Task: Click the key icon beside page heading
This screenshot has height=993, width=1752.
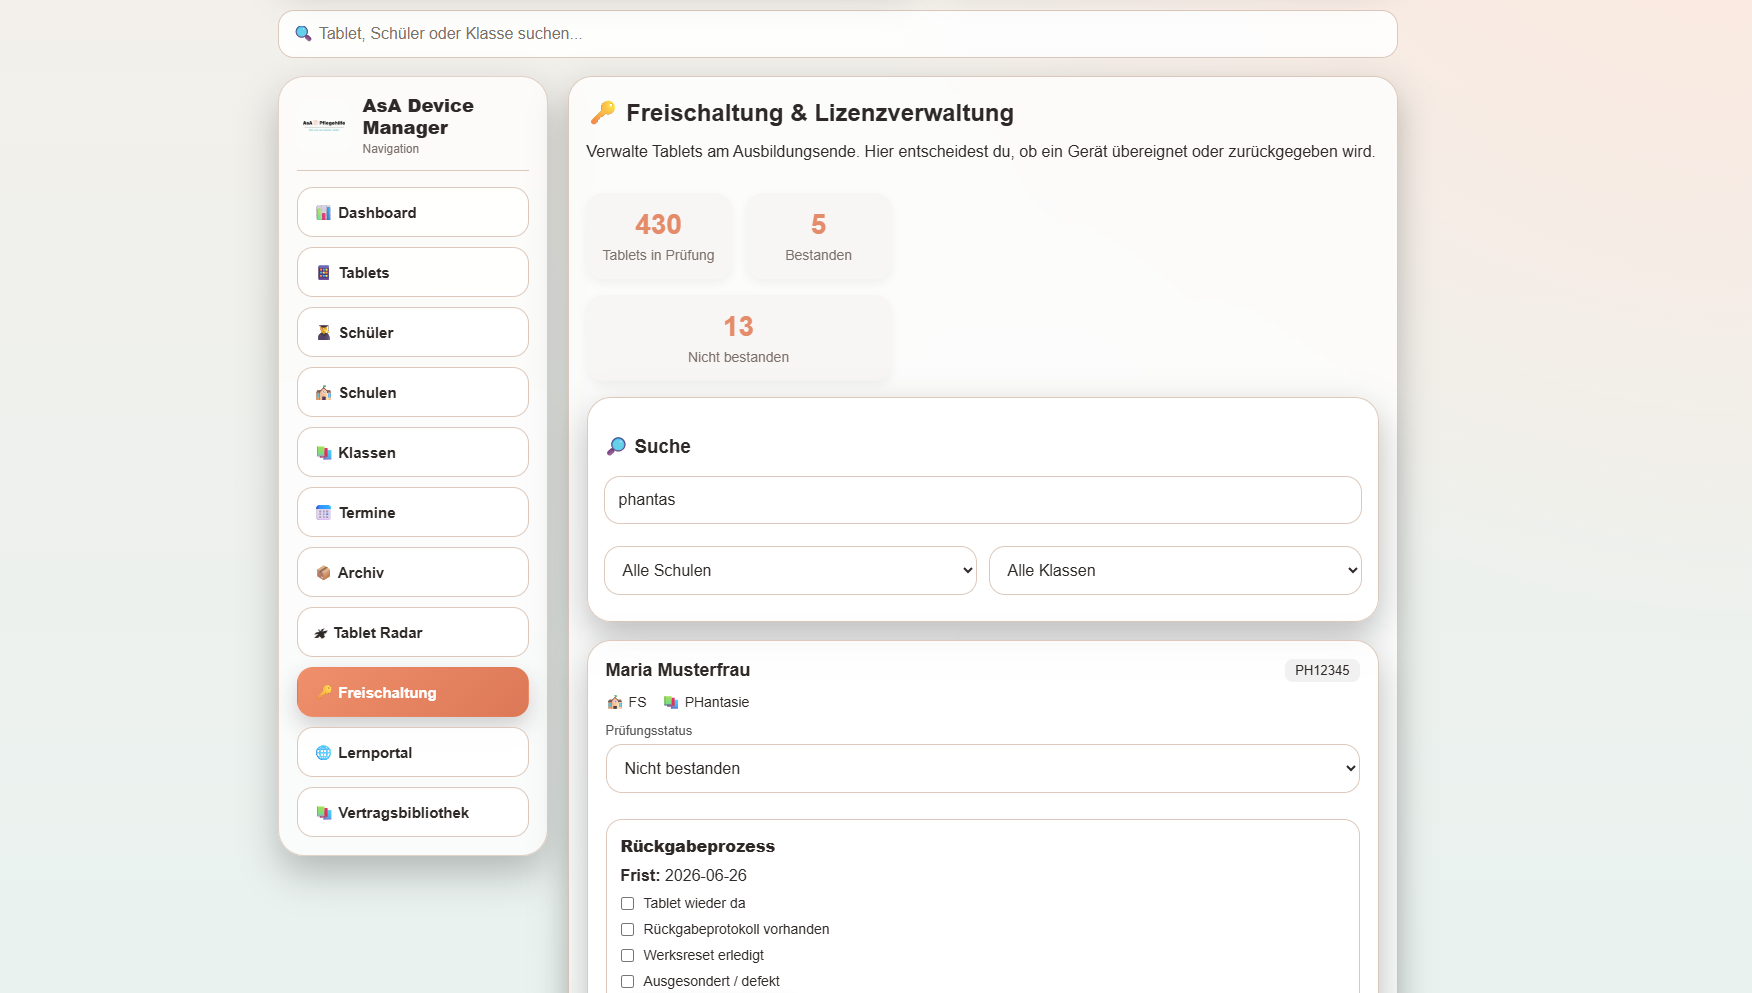Action: point(602,113)
